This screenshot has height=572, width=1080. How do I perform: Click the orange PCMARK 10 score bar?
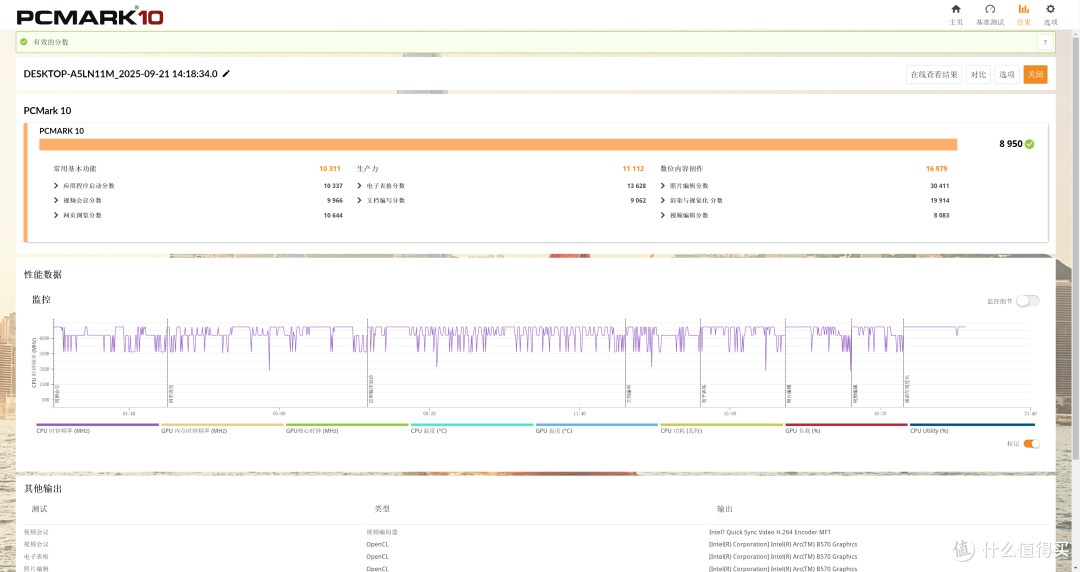[498, 144]
